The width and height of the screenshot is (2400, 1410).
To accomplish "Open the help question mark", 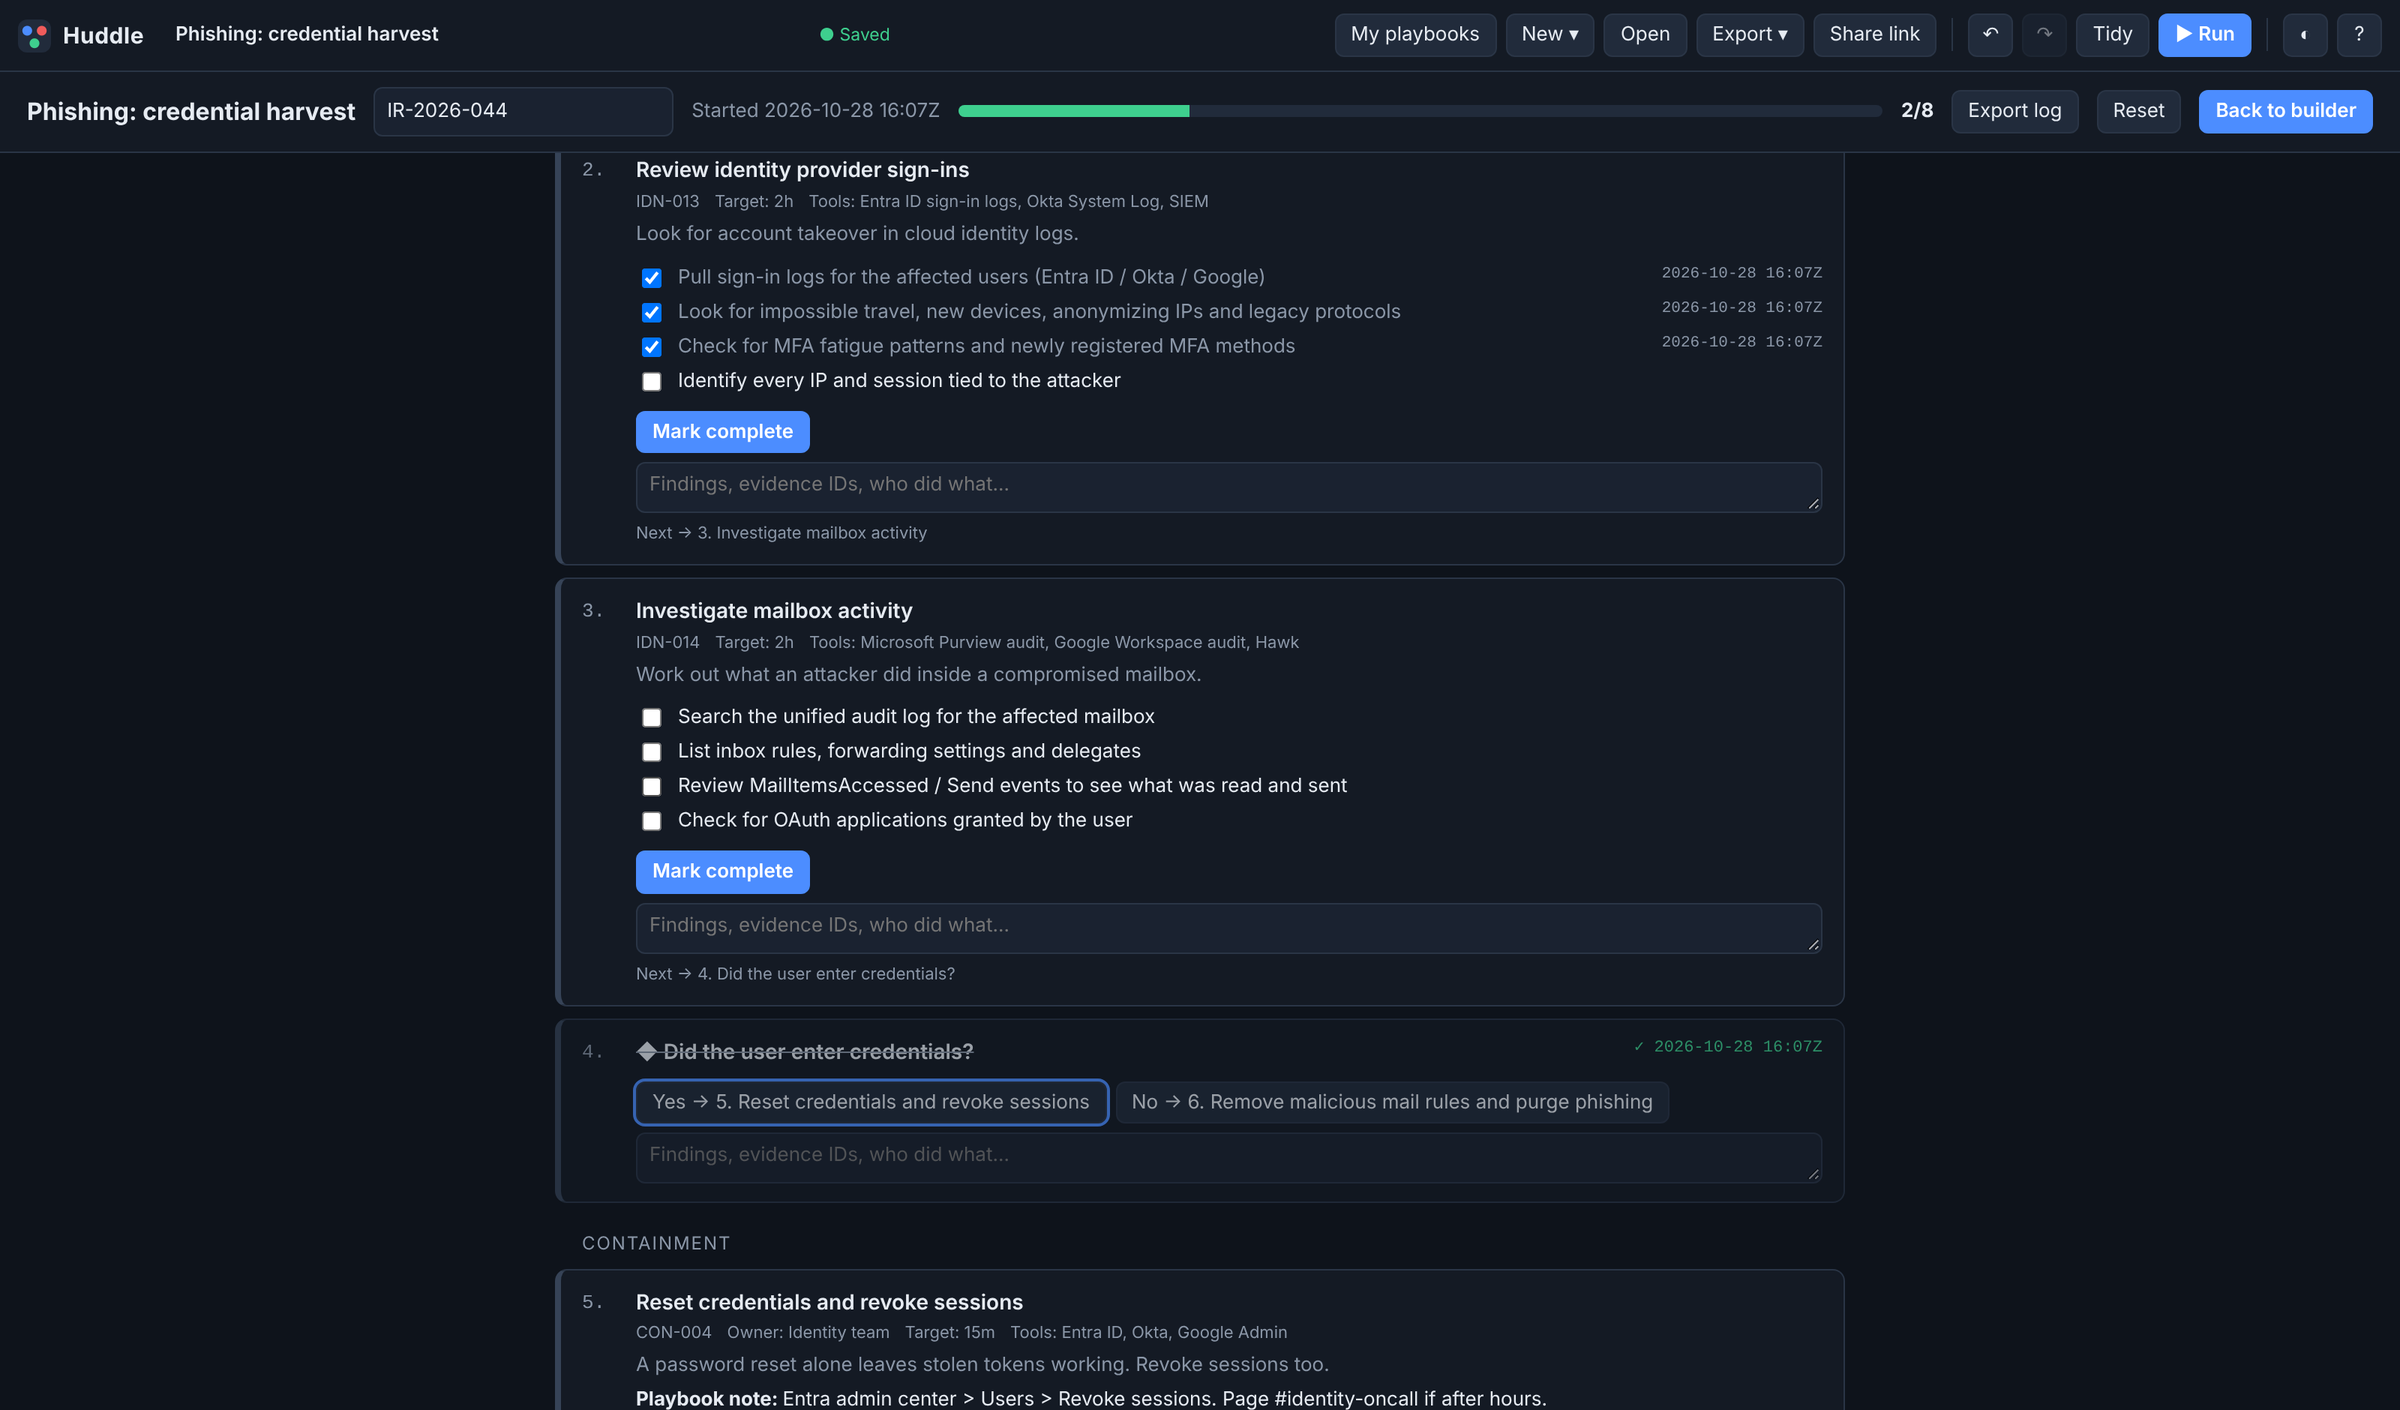I will tap(2358, 35).
